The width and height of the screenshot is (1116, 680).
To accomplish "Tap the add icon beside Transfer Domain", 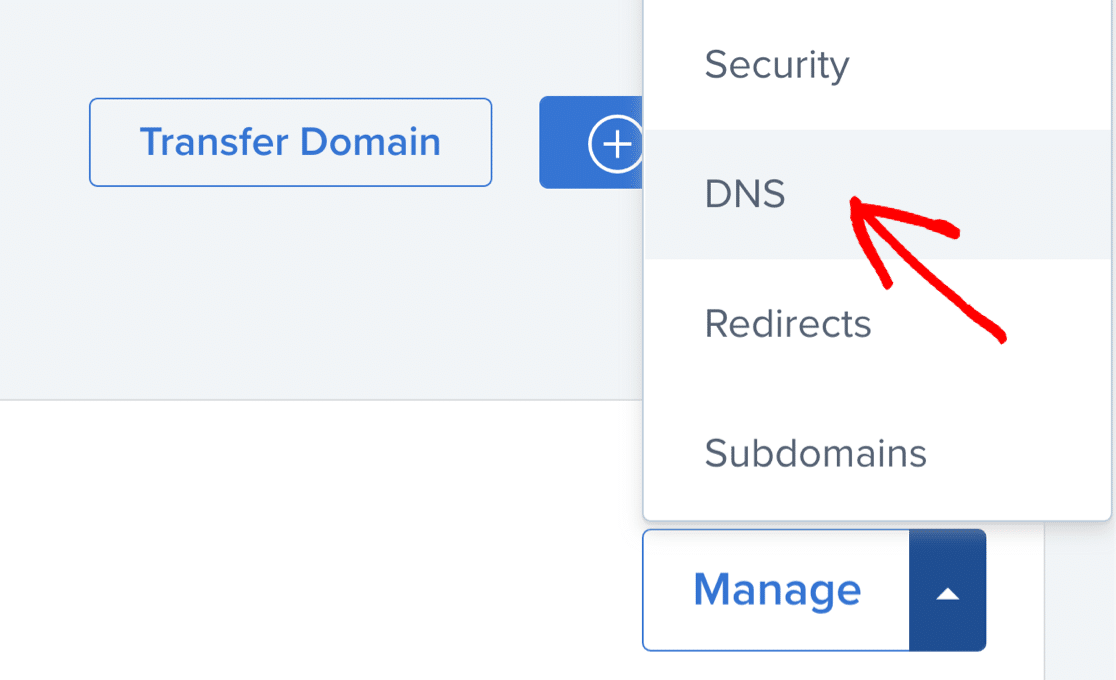I will [617, 142].
